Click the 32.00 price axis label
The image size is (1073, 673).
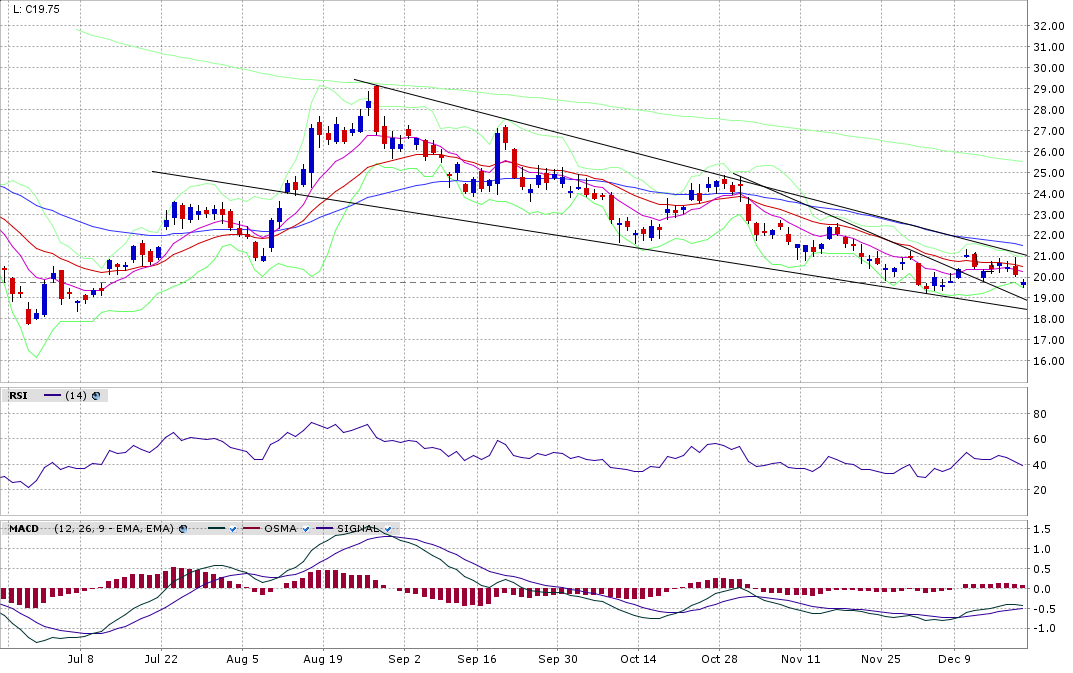click(x=1048, y=26)
